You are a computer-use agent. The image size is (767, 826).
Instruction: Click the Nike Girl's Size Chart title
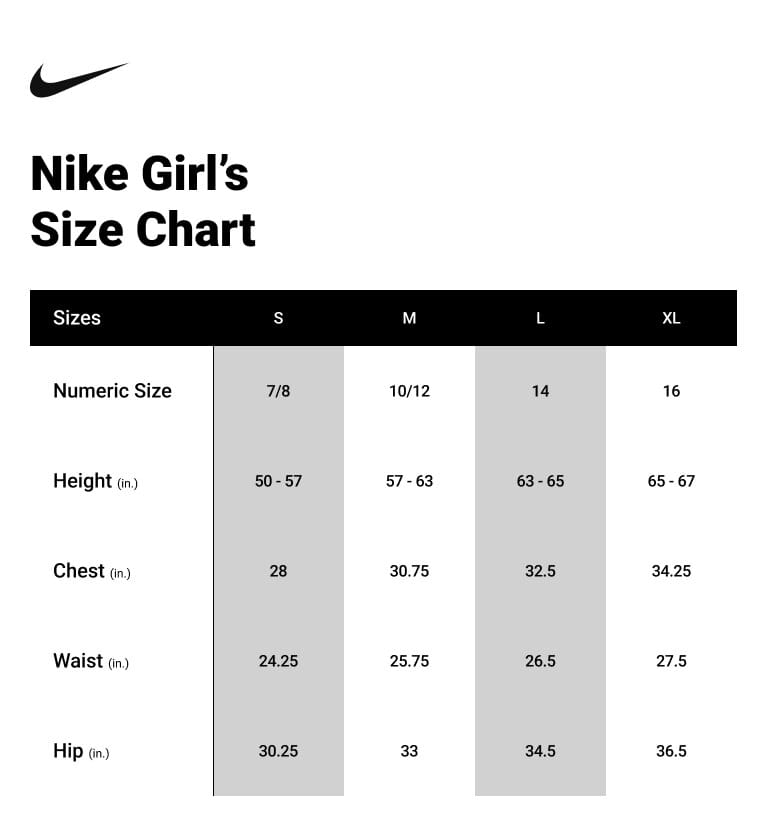click(142, 201)
